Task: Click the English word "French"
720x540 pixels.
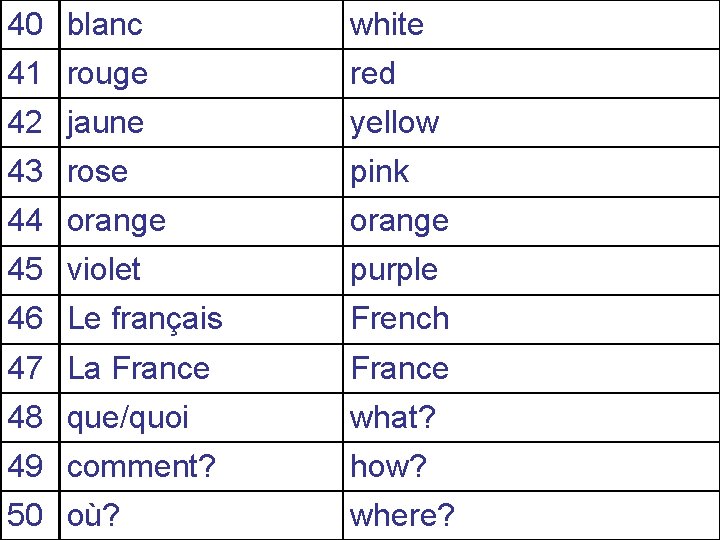Action: pos(399,319)
